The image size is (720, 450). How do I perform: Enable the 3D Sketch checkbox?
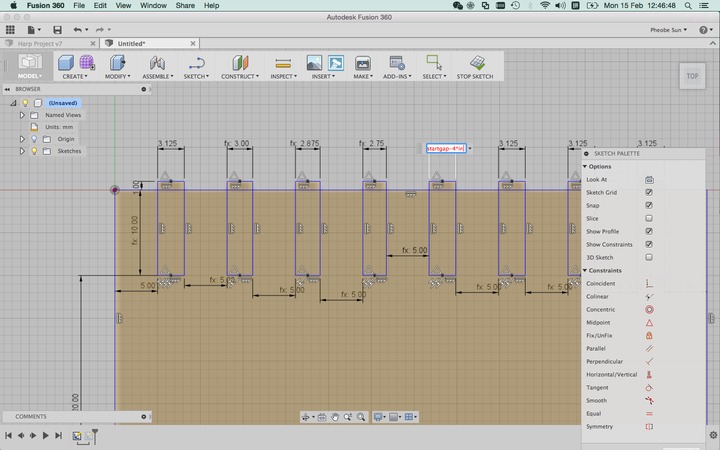click(649, 257)
